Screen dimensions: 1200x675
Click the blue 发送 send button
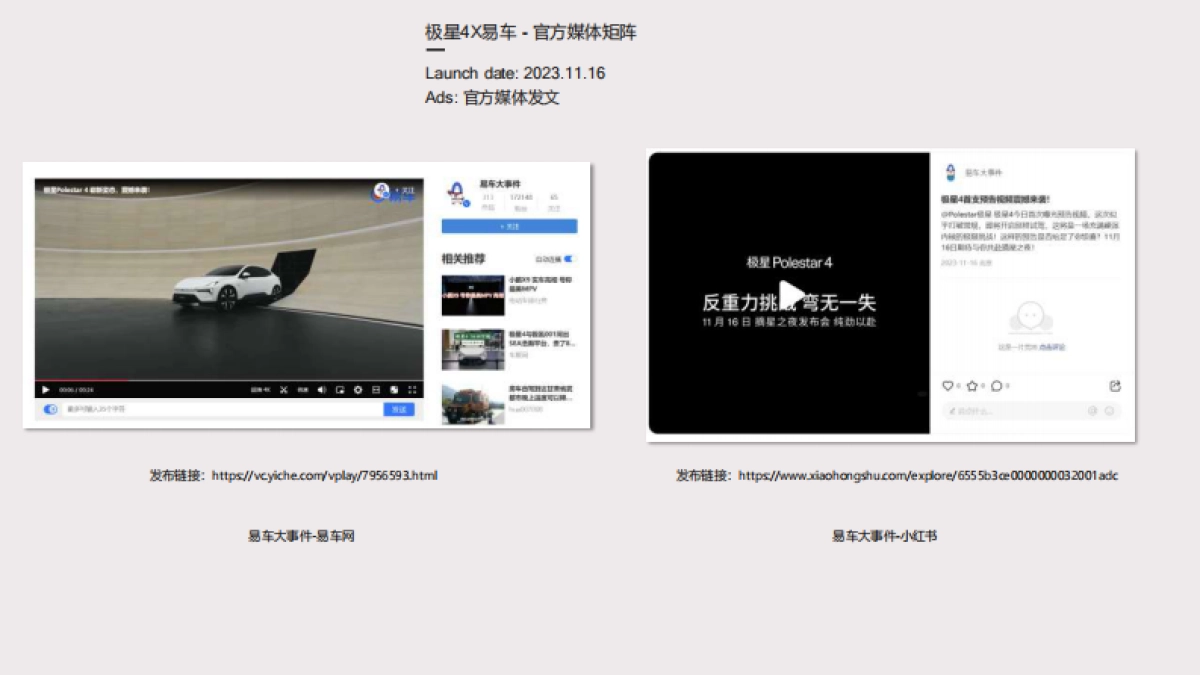coord(400,409)
